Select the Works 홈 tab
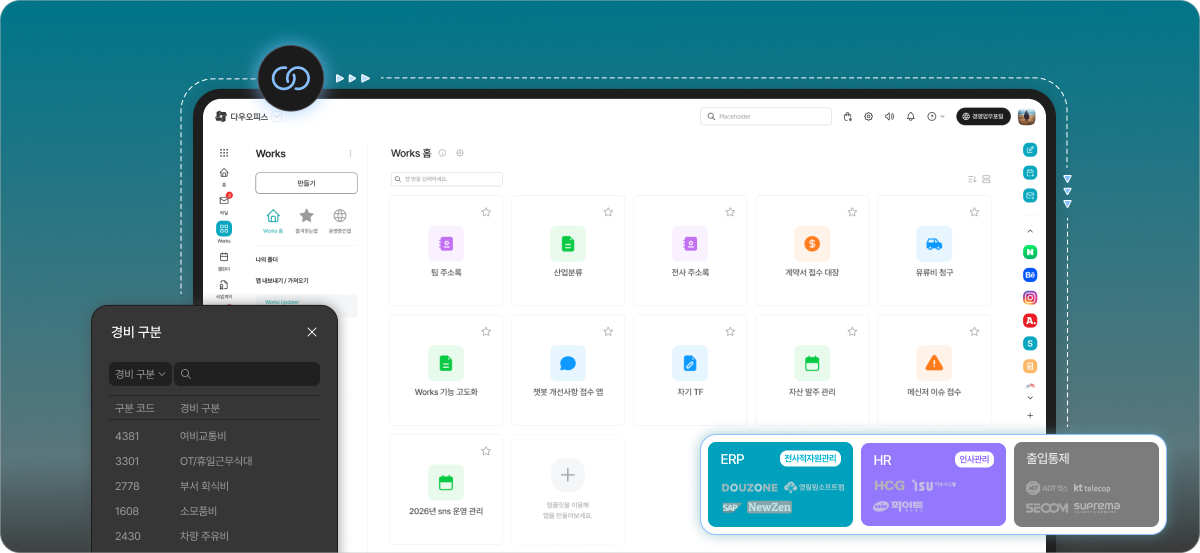This screenshot has height=553, width=1200. tap(273, 219)
